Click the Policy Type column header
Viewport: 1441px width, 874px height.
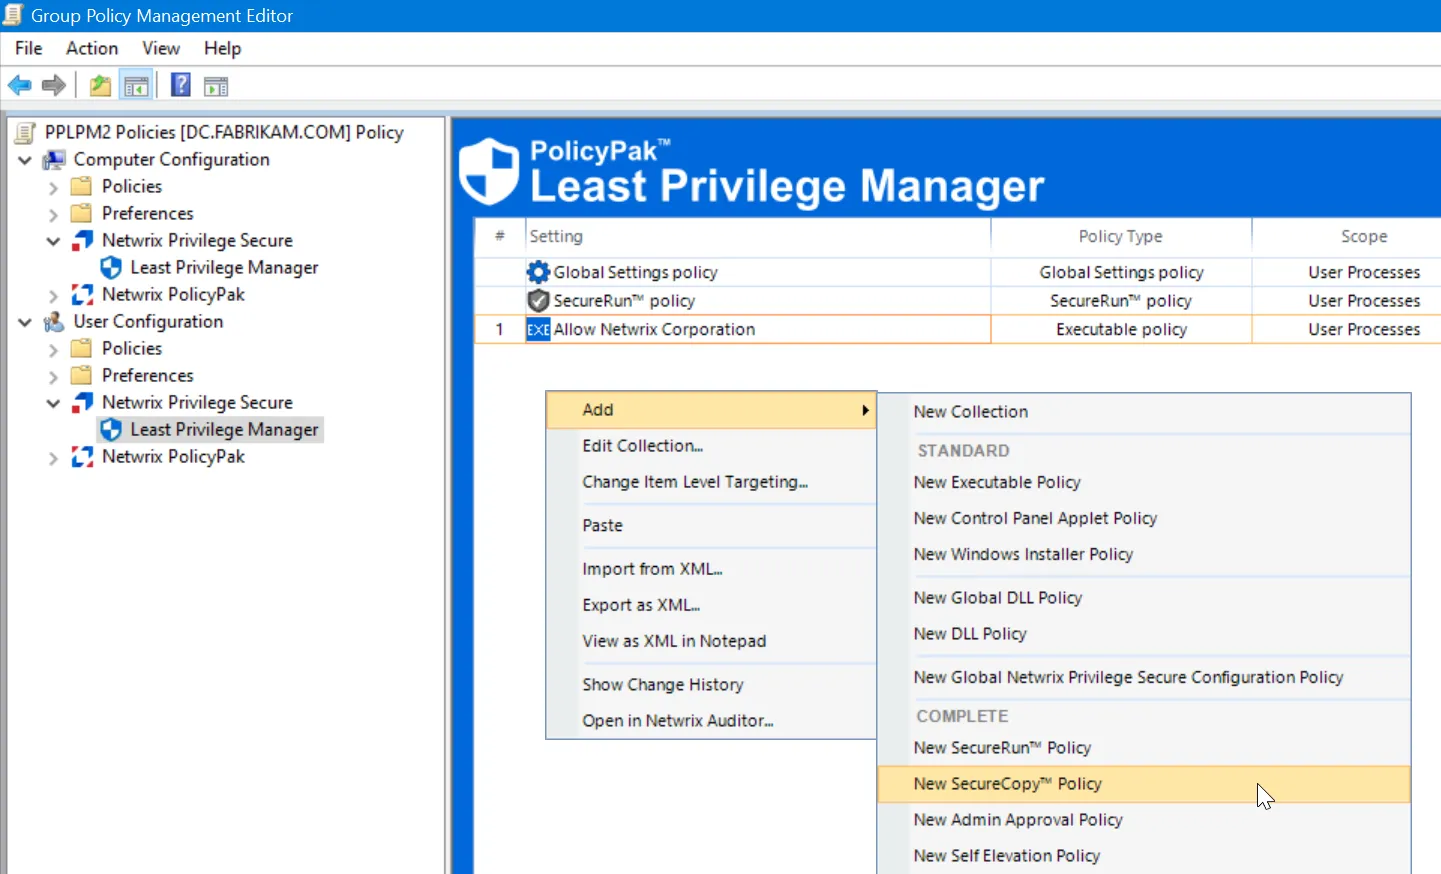(x=1120, y=236)
